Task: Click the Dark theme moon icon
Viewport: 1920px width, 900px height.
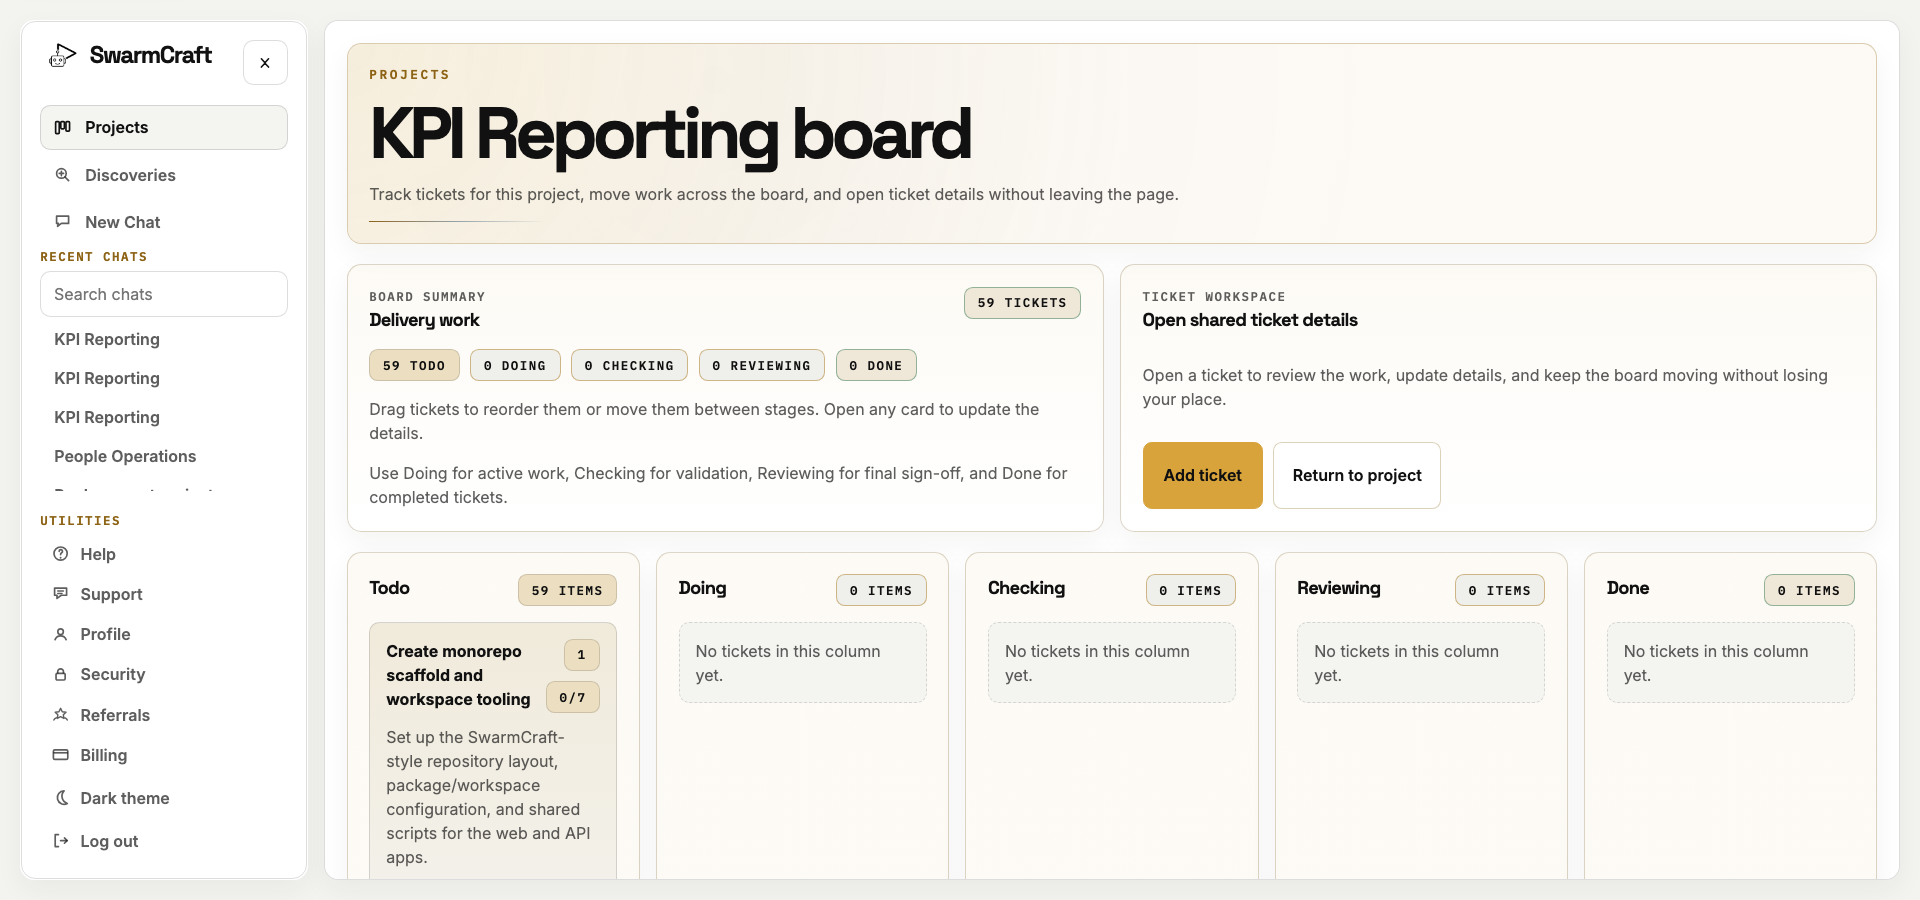Action: coord(61,798)
